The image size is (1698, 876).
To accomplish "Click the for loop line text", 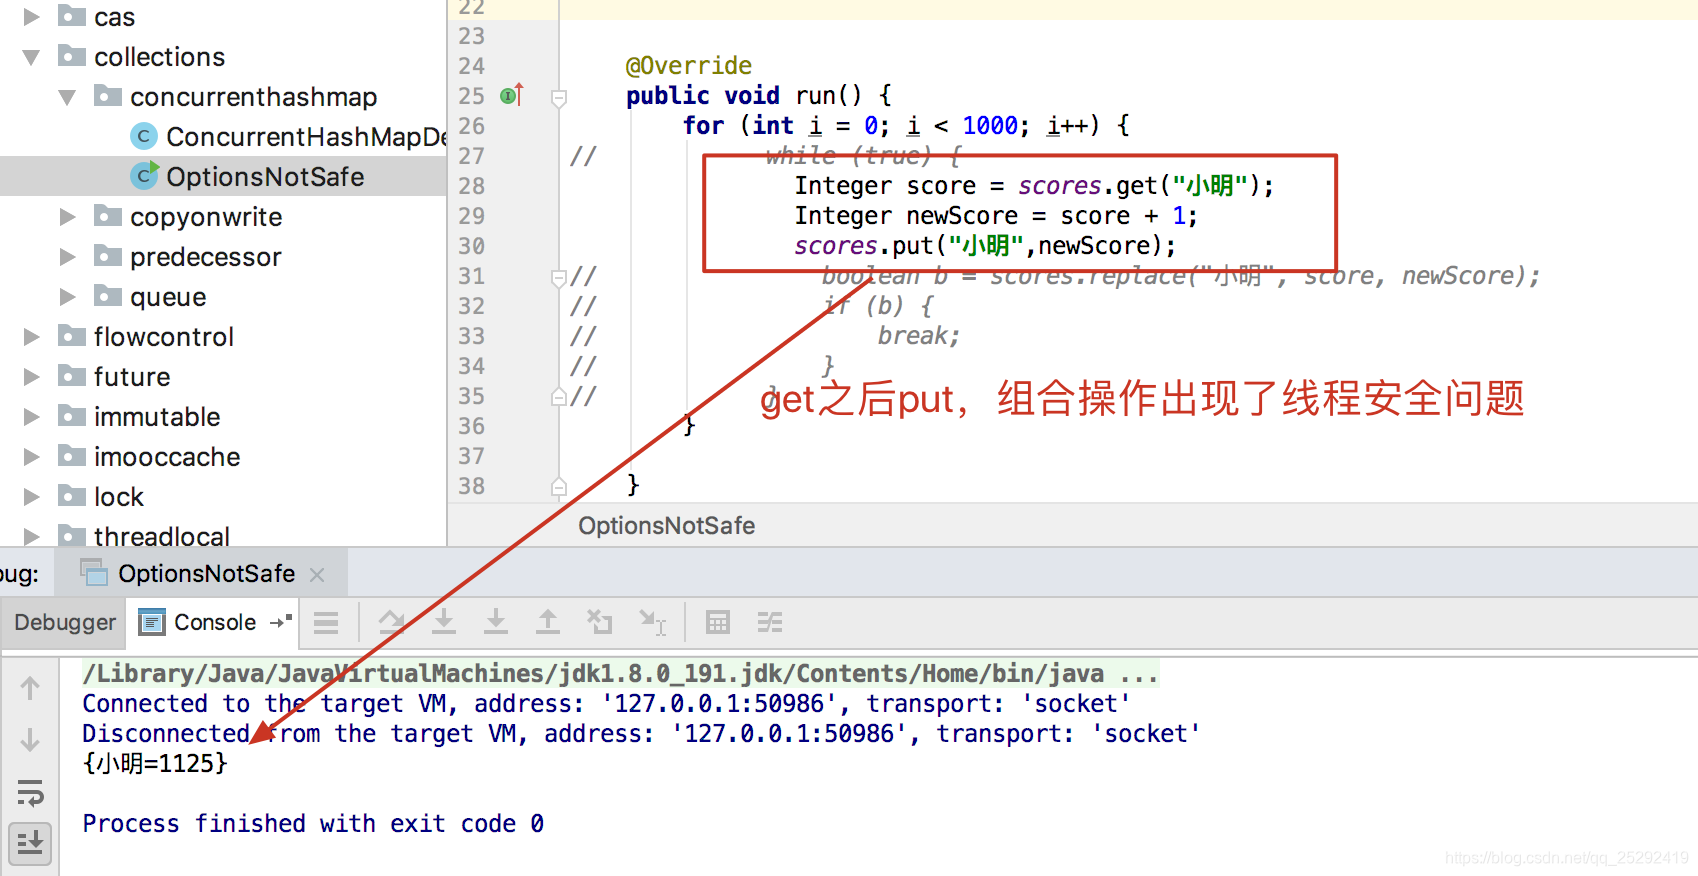I will click(907, 126).
